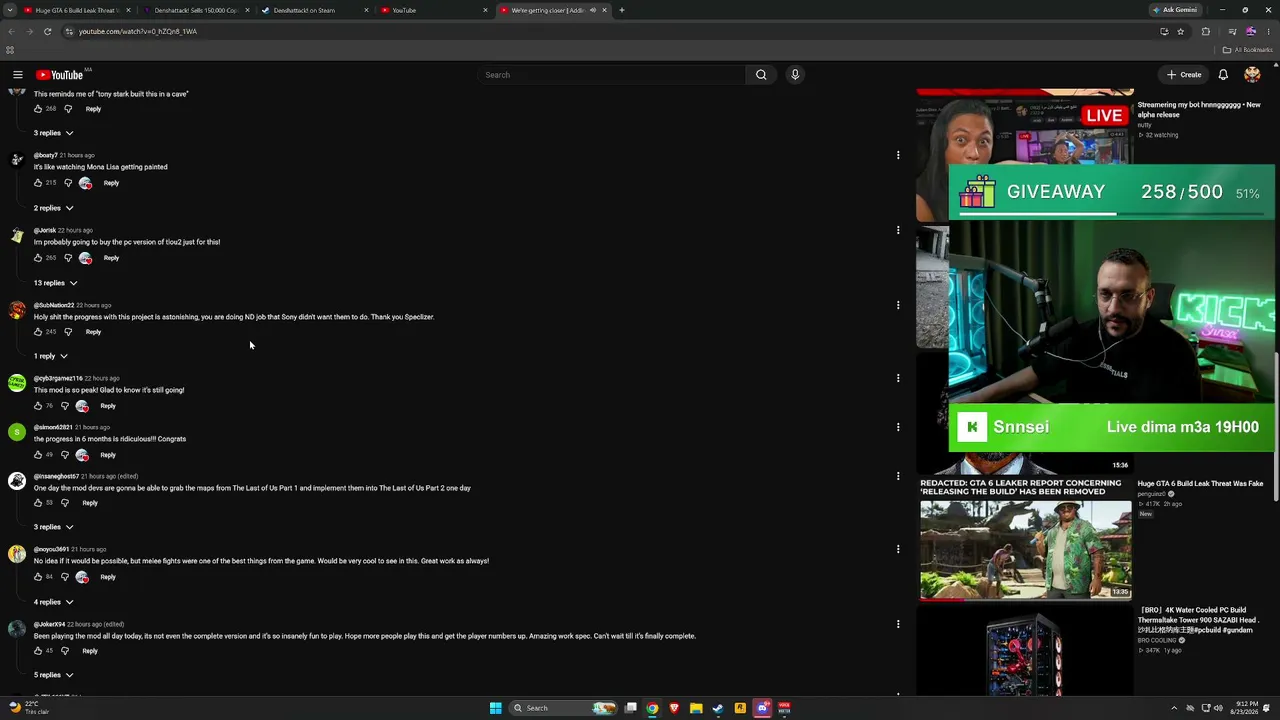Like the @SubNation22 comment
This screenshot has height=720, width=1280.
pos(38,332)
